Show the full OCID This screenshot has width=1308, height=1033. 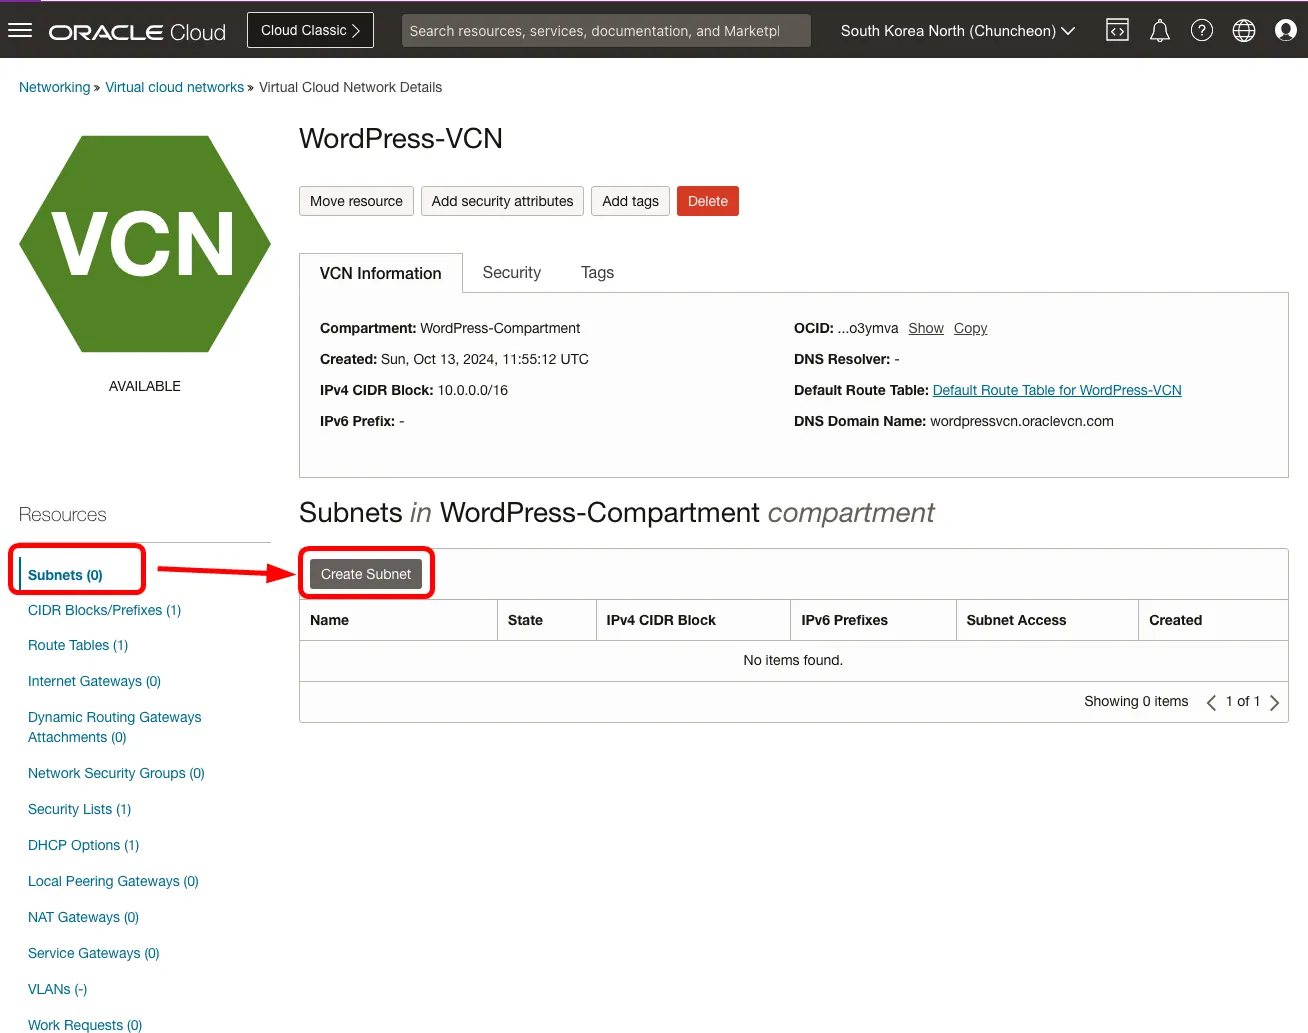point(926,328)
